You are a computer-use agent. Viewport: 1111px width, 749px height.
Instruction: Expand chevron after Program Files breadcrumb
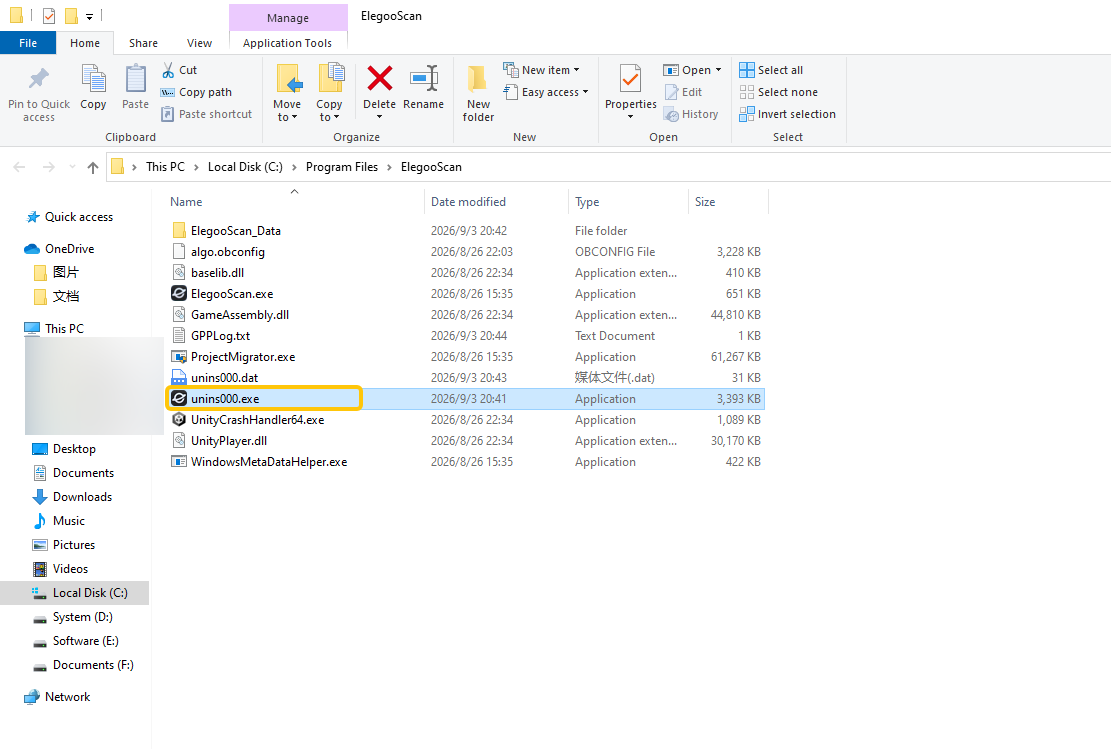point(389,167)
